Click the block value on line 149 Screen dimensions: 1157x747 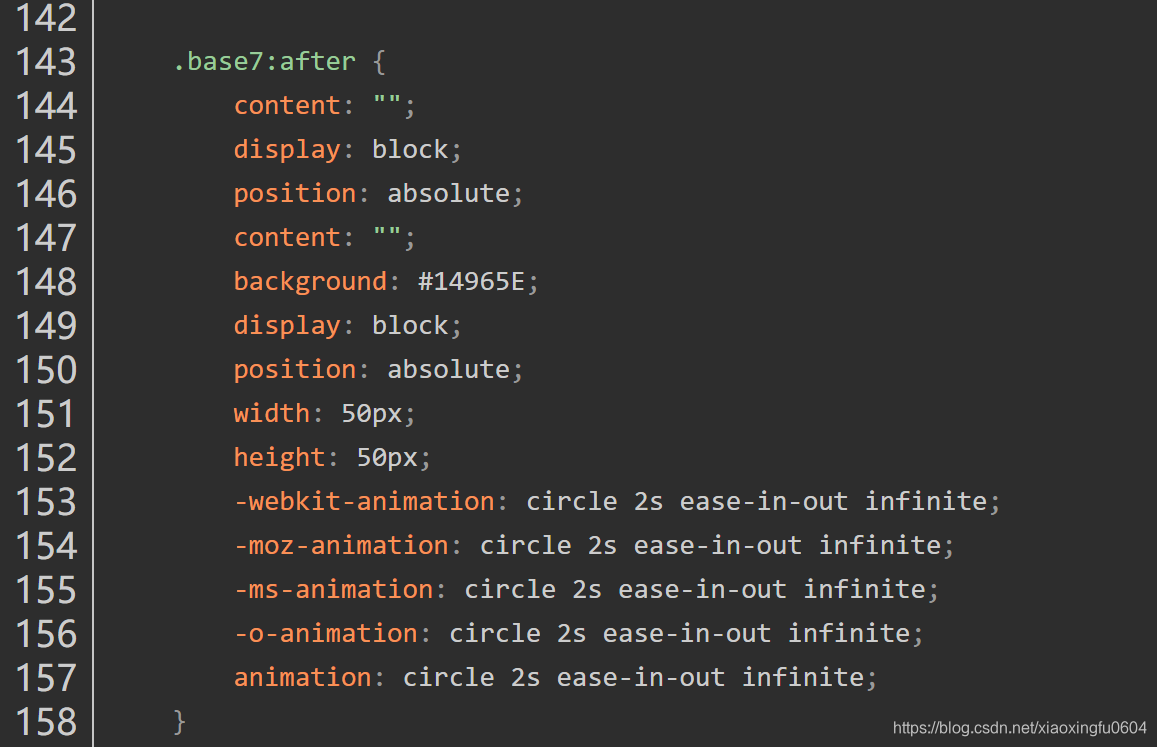410,326
